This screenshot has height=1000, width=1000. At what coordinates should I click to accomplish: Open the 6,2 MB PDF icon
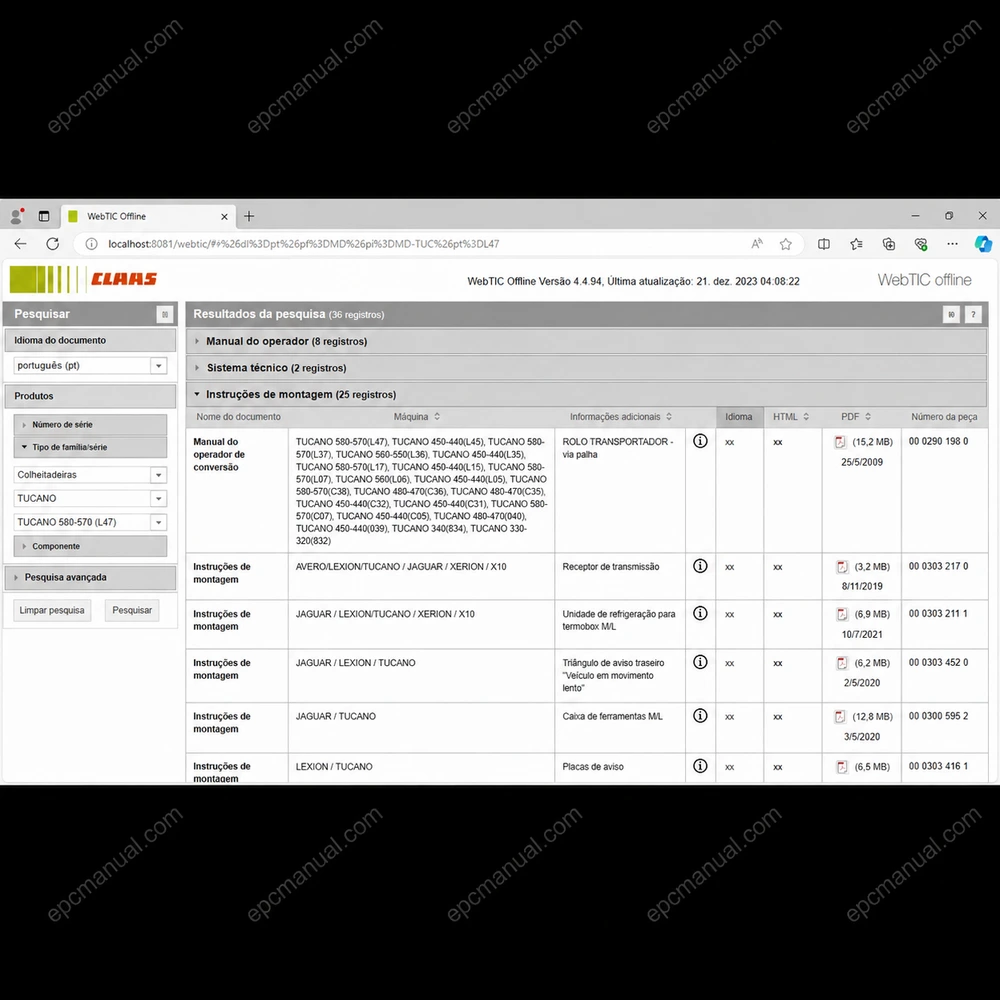coord(842,663)
